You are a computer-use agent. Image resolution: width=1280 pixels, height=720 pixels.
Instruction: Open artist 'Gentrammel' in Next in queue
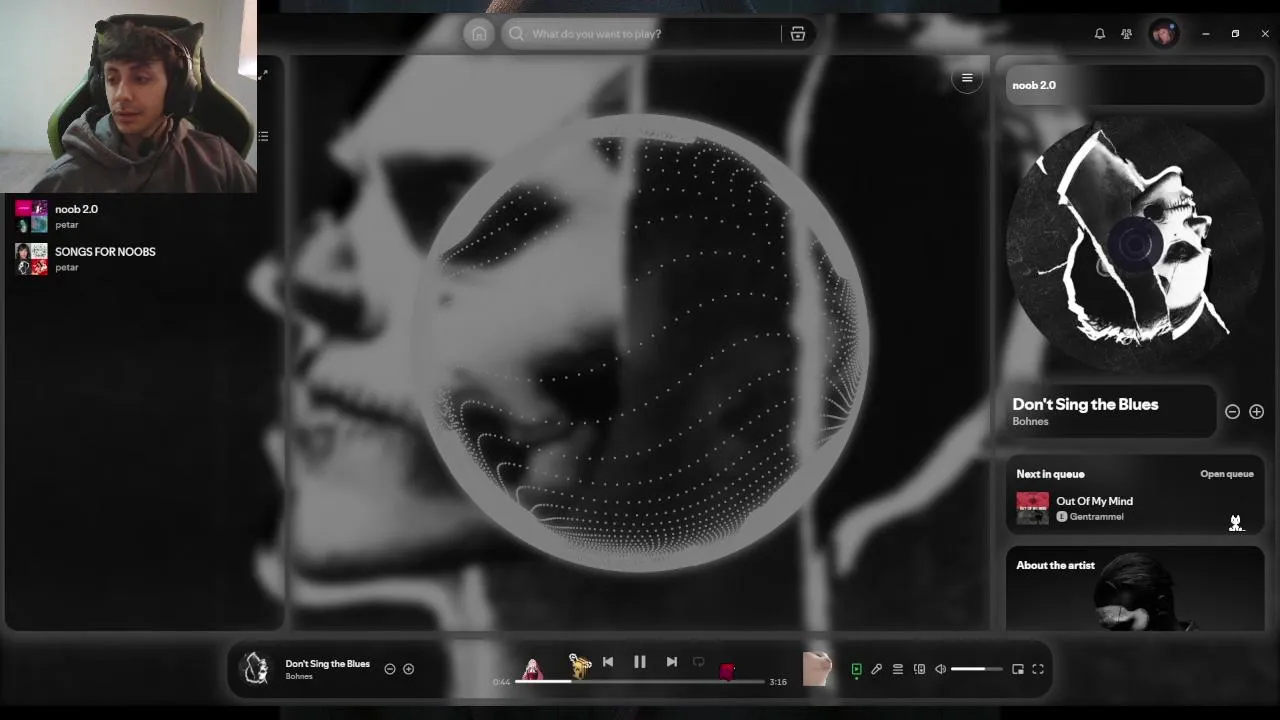point(1096,517)
